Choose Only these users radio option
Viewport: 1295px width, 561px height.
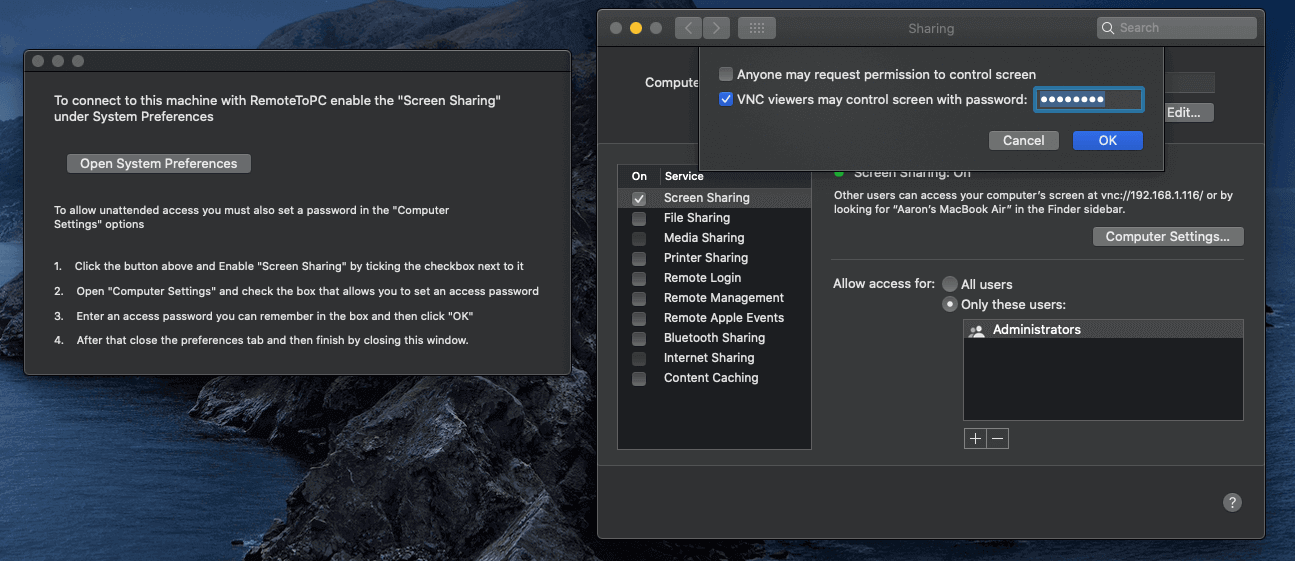tap(950, 304)
